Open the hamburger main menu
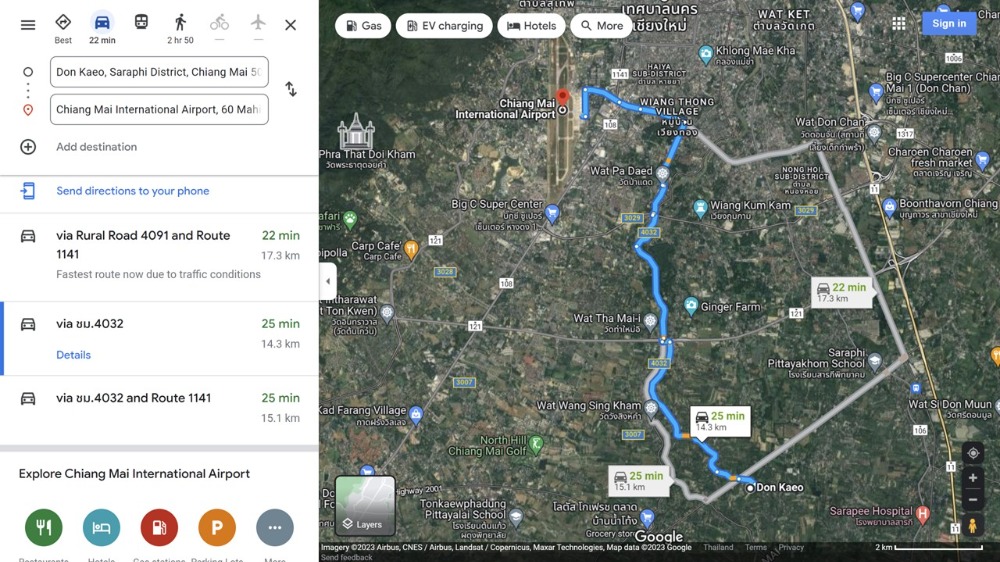The width and height of the screenshot is (1000, 562). click(27, 25)
